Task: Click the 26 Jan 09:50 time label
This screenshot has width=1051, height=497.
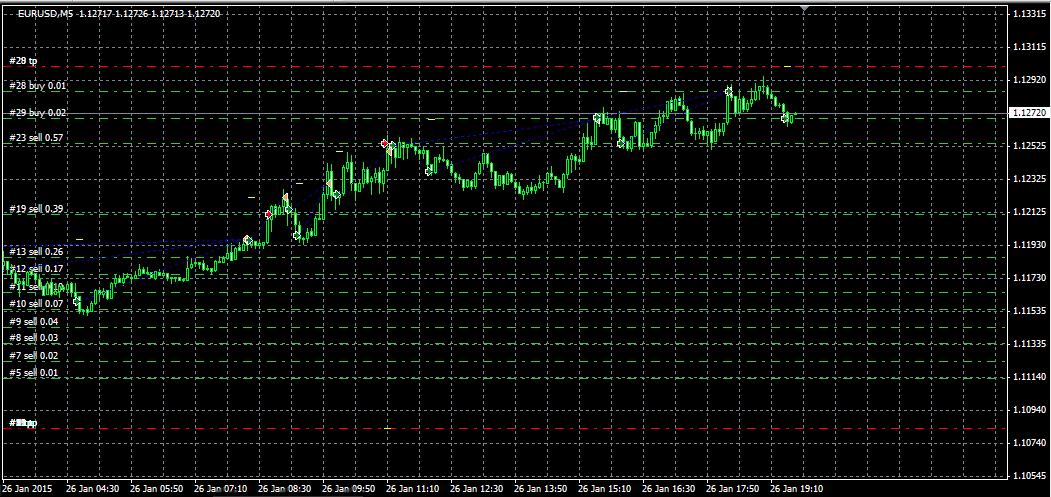Action: (x=349, y=489)
